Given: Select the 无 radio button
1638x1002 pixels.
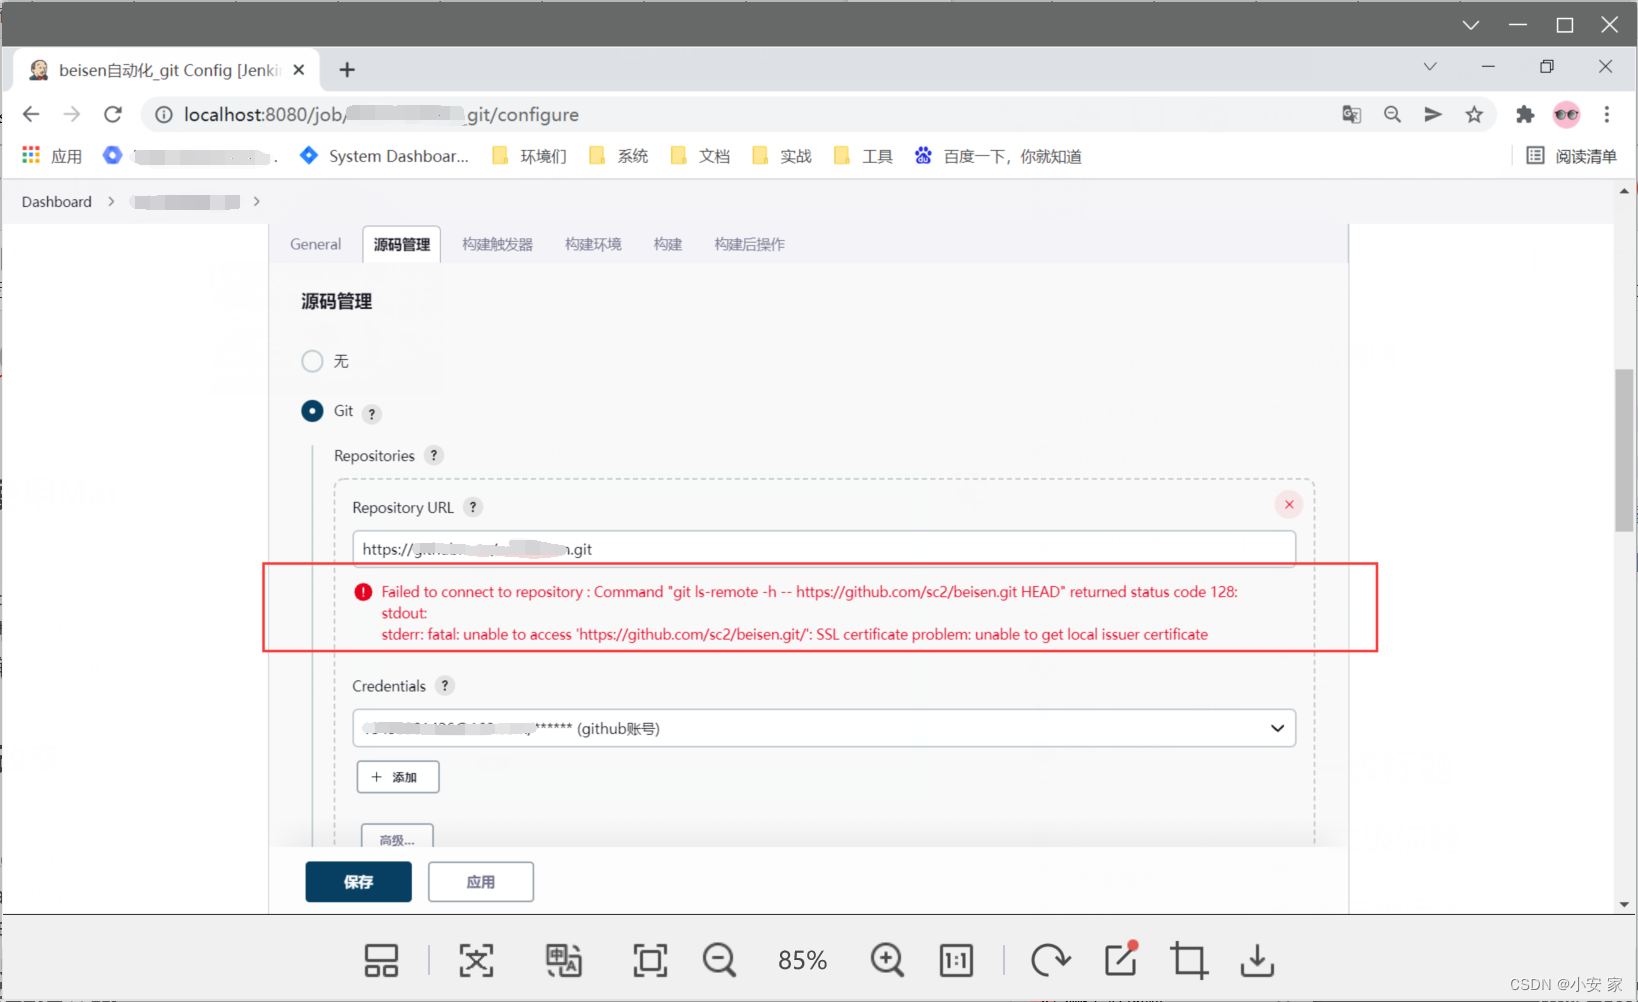Looking at the screenshot, I should 312,361.
